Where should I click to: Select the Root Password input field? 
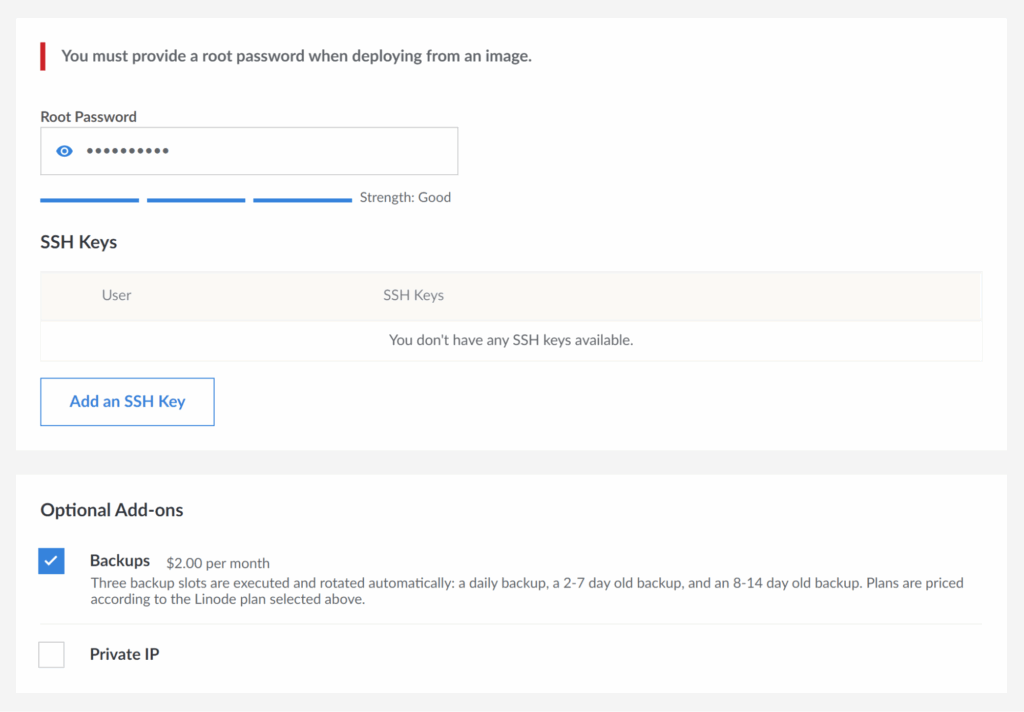coord(250,151)
